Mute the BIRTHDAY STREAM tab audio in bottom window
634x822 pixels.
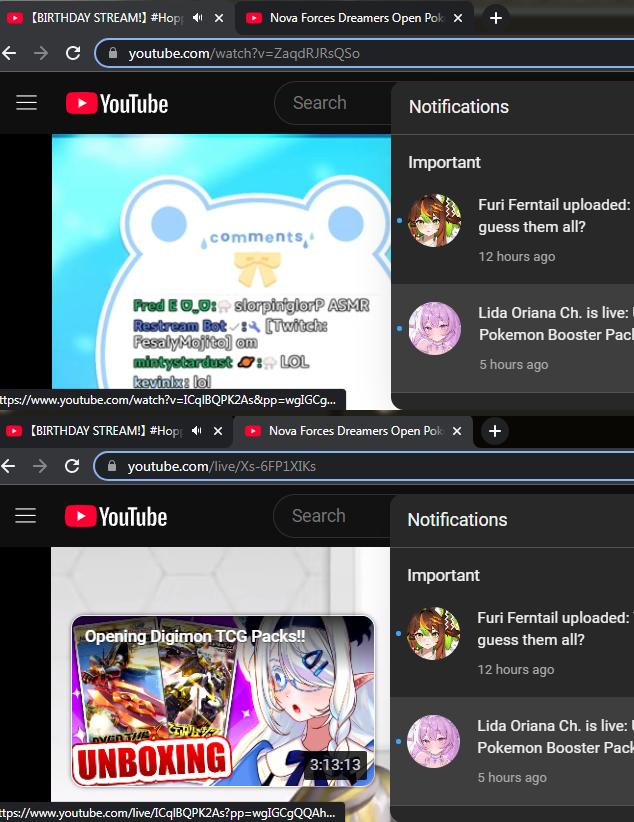point(196,431)
